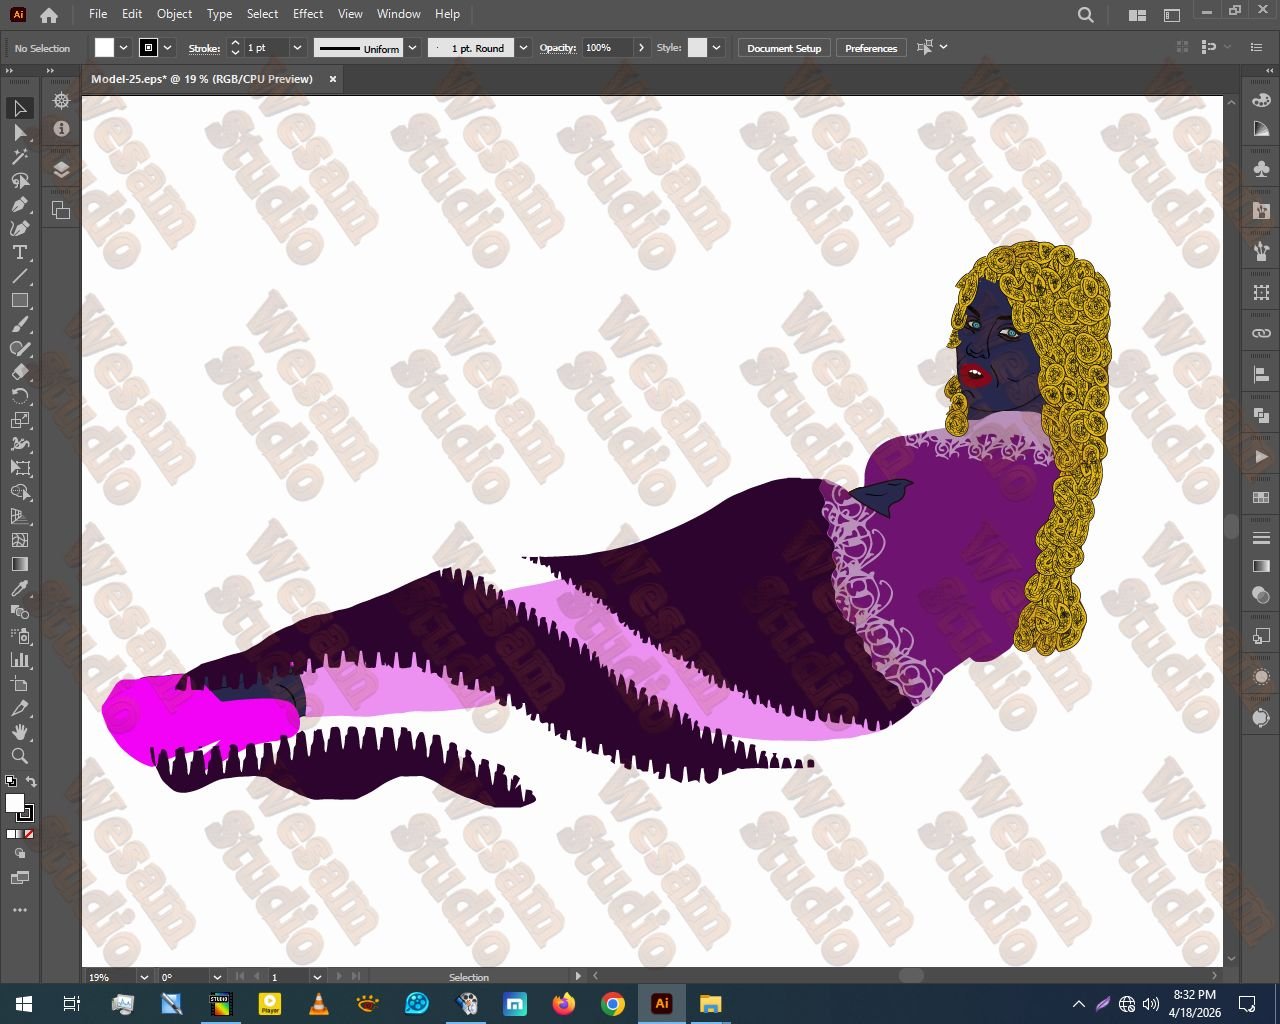Open the Effect menu
The image size is (1280, 1024).
(x=308, y=14)
